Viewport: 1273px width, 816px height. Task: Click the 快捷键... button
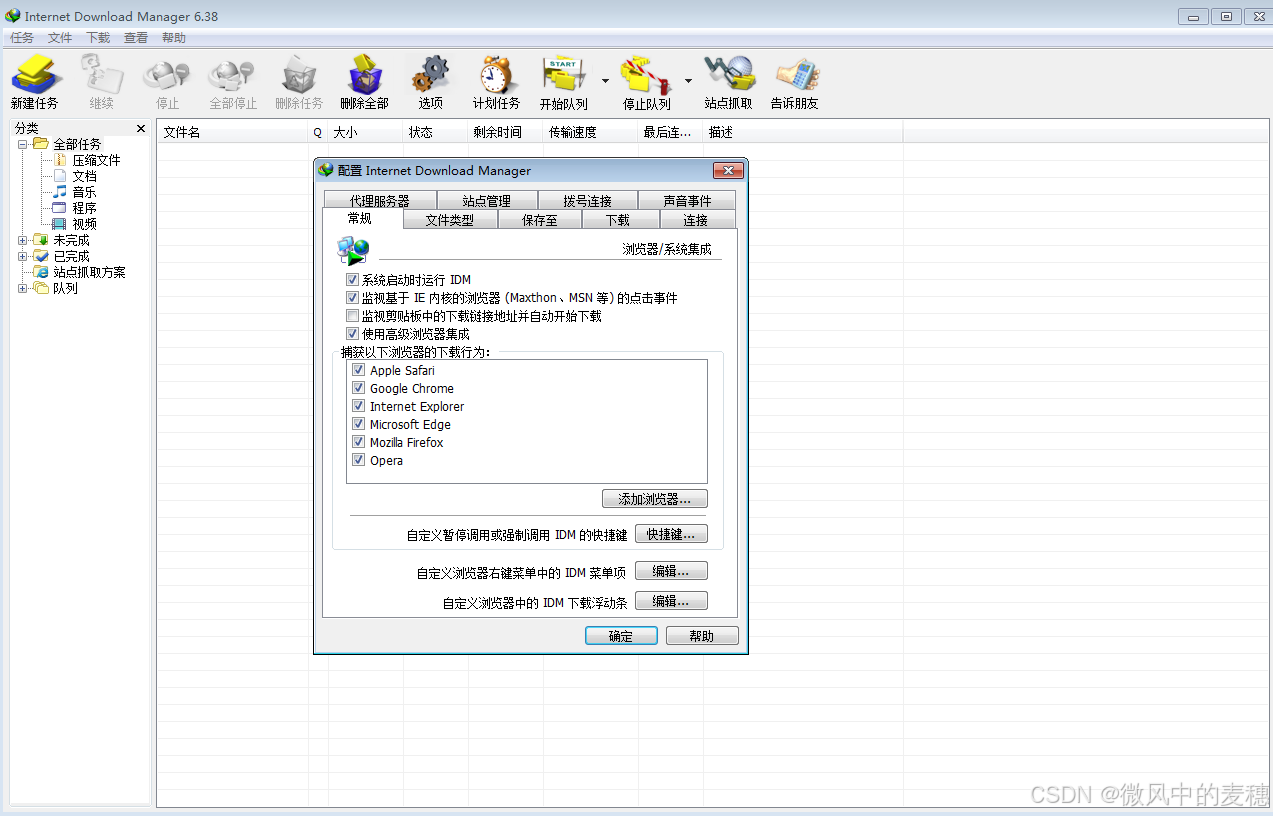pos(671,534)
